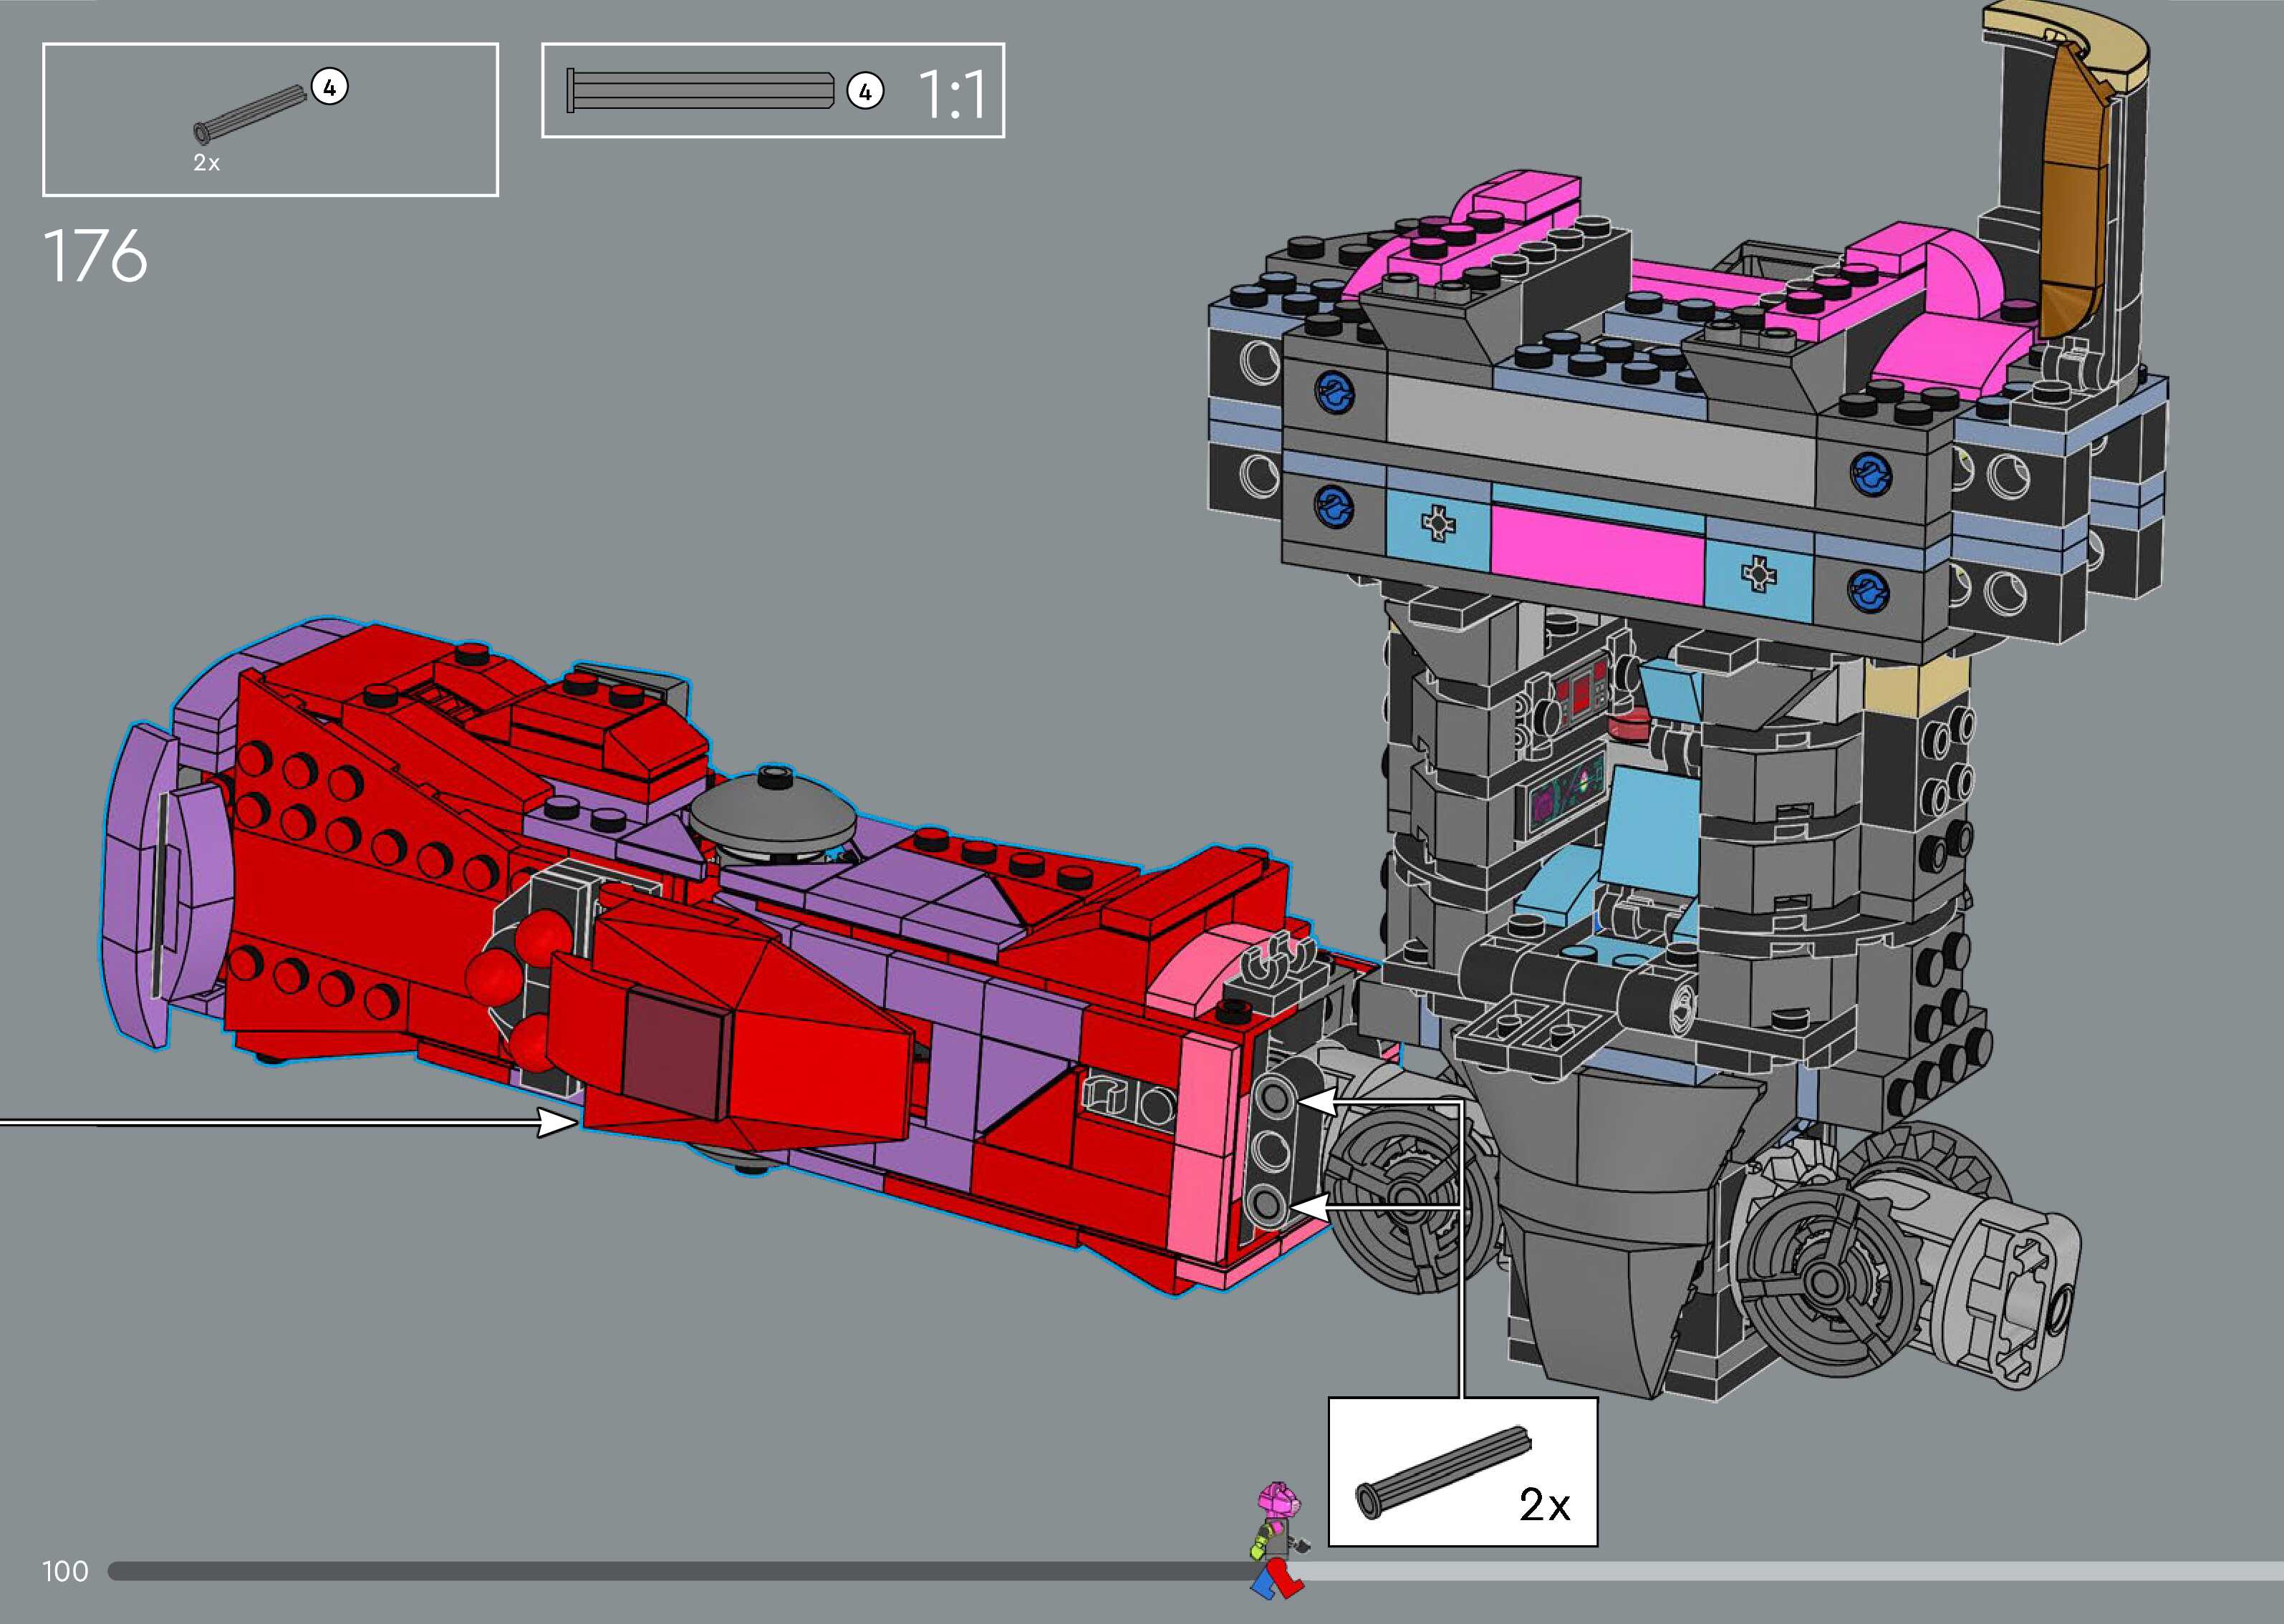
Task: Click the magenta tile on tower front
Action: (x=1597, y=554)
